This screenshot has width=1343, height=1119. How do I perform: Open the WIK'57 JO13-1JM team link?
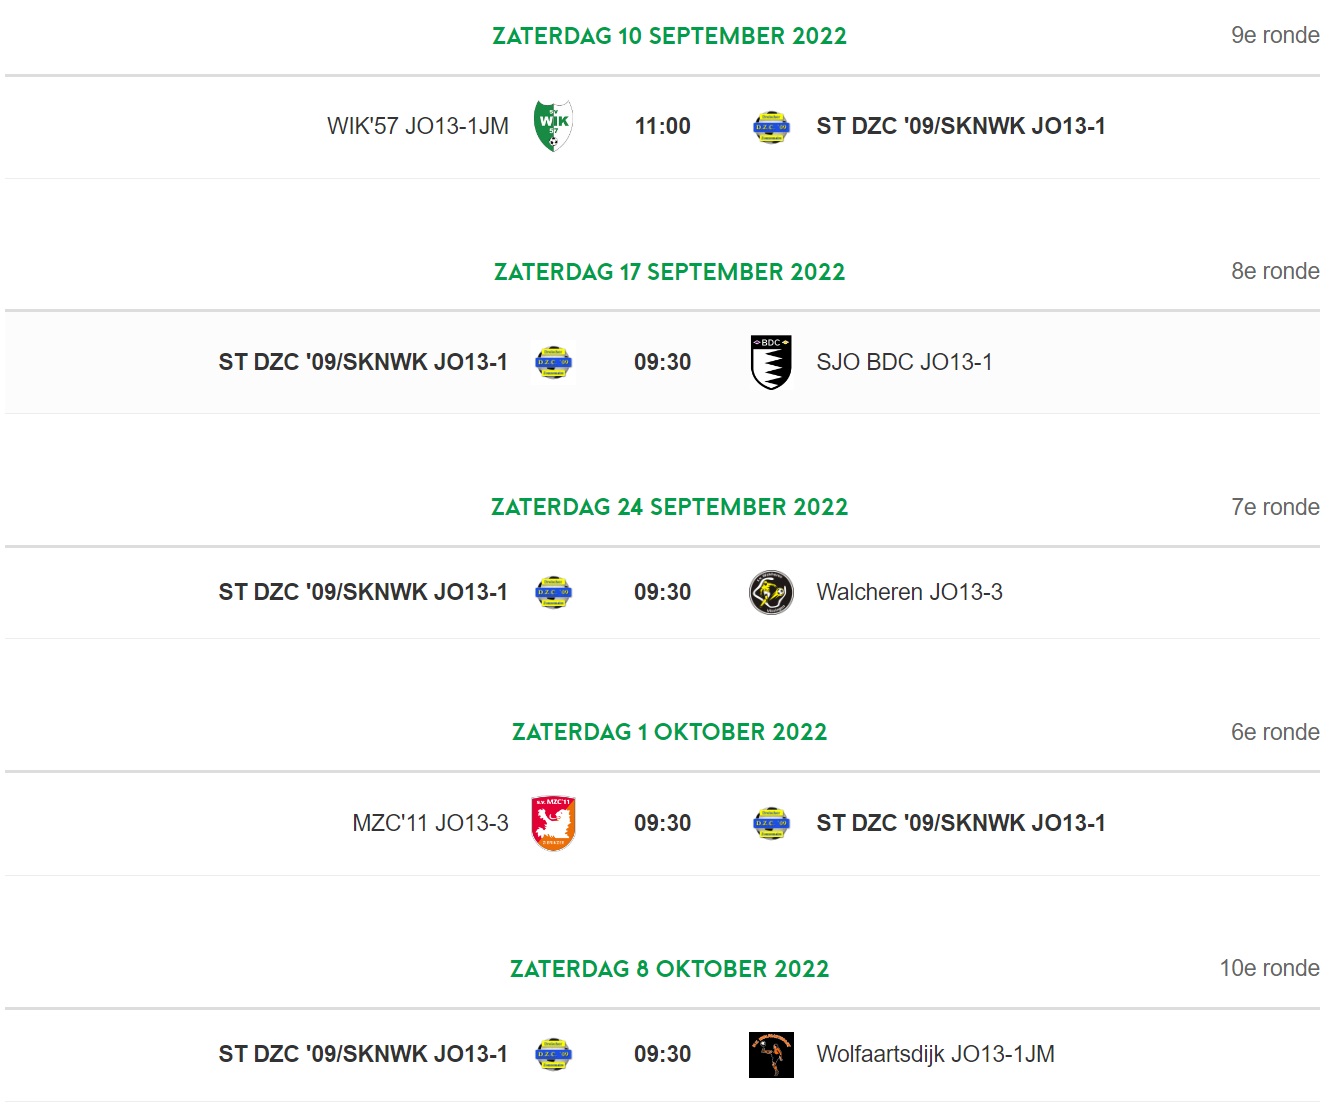(x=418, y=126)
